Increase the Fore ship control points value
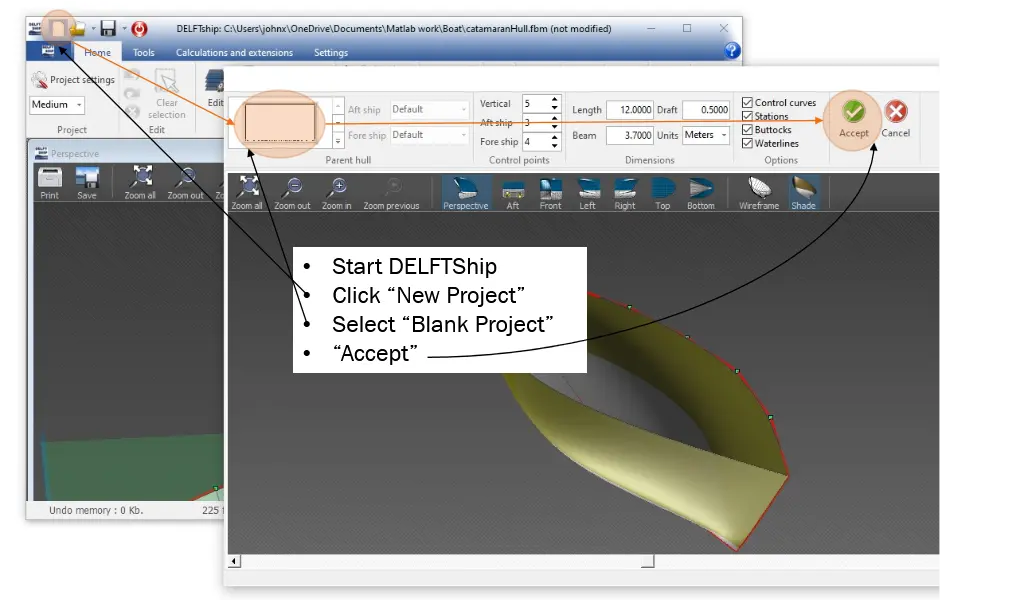The width and height of the screenshot is (1020, 601). (x=555, y=137)
